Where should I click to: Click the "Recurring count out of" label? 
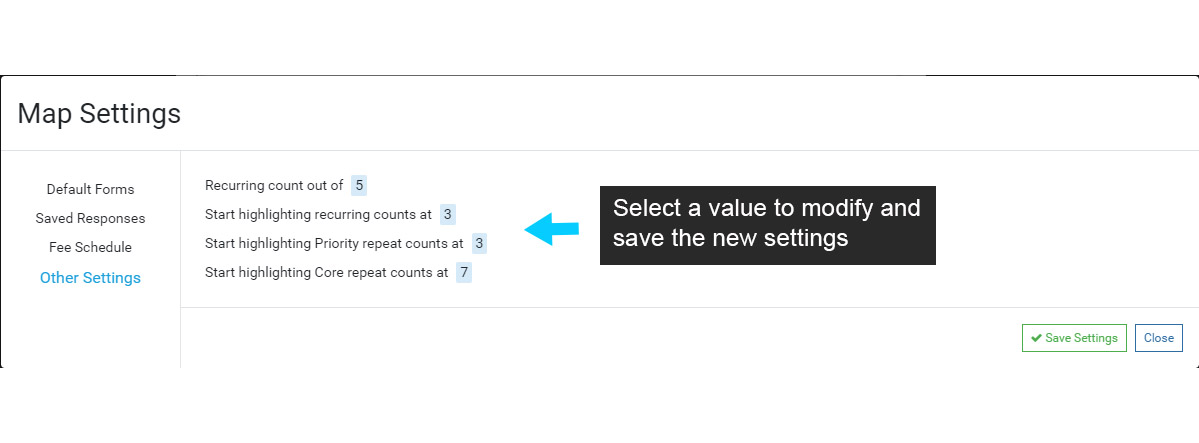[274, 185]
